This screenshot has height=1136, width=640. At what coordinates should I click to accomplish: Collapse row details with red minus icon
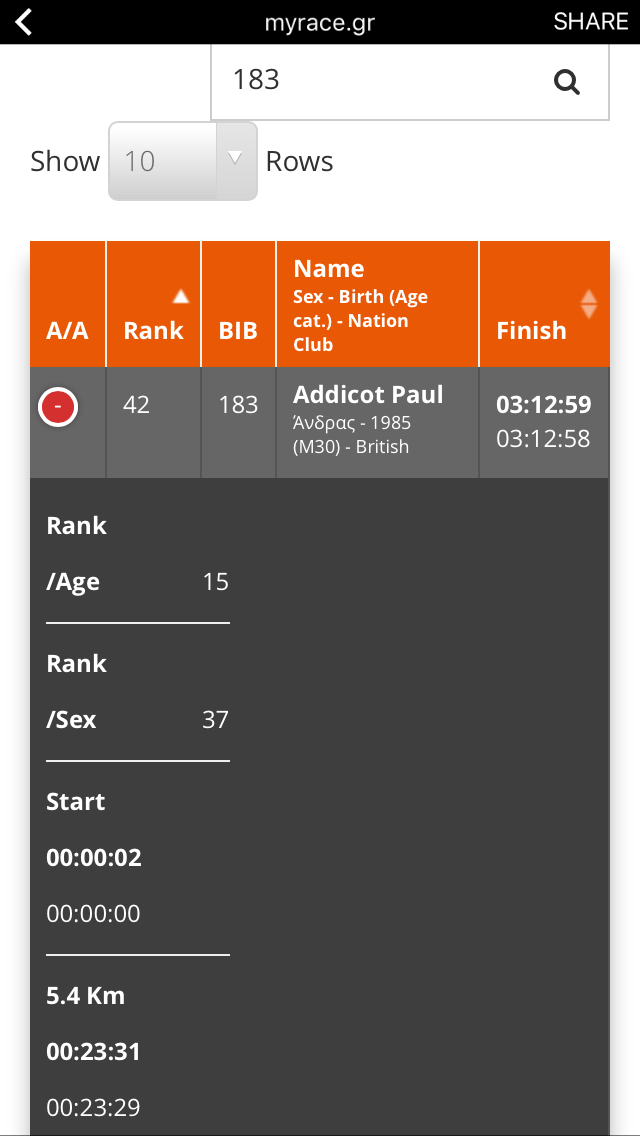point(58,407)
